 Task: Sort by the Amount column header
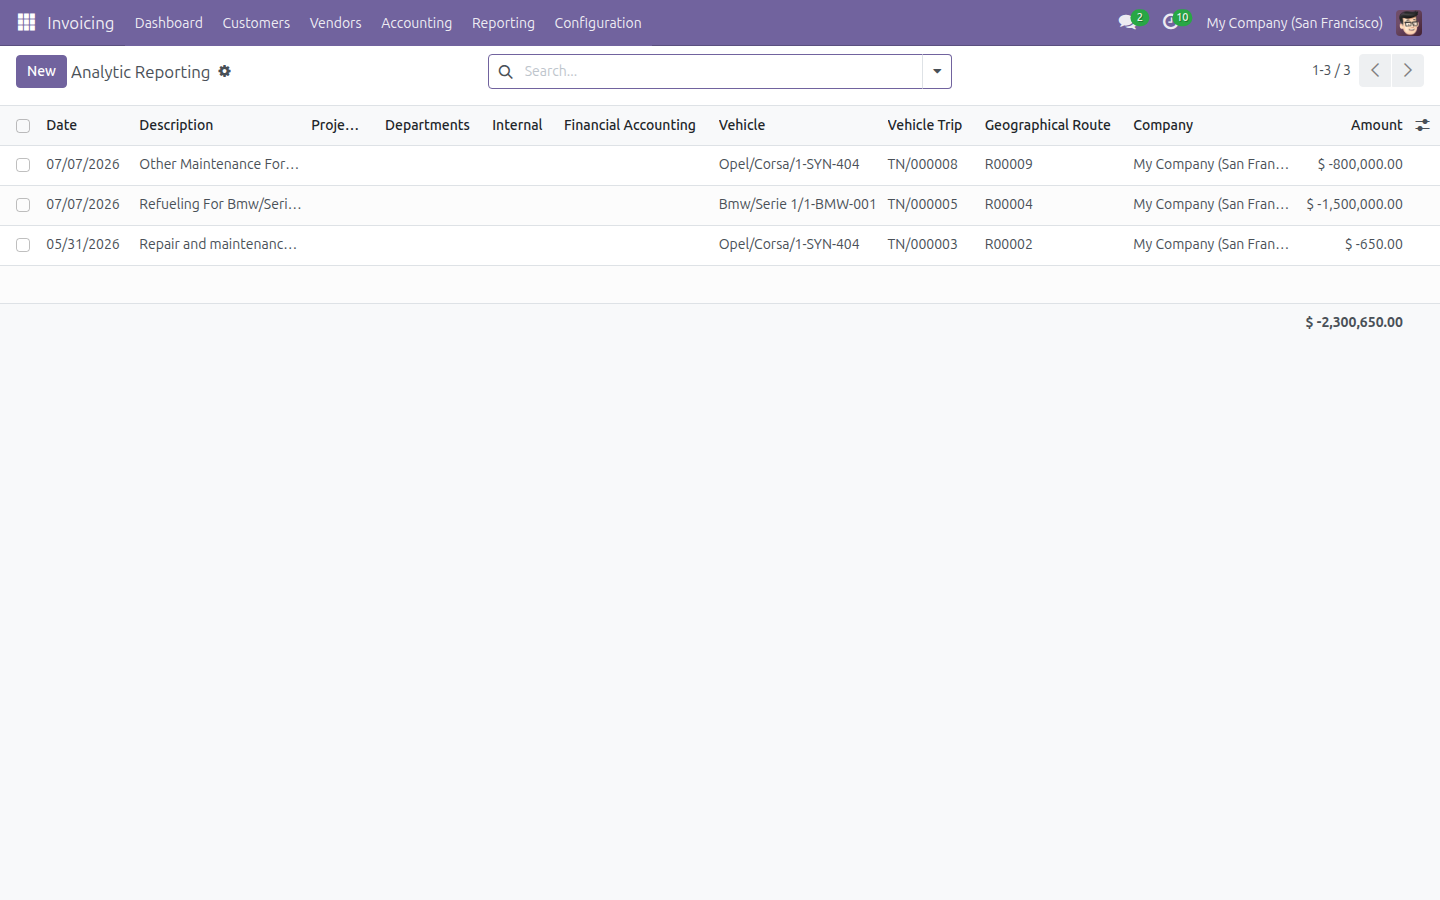[x=1376, y=125]
